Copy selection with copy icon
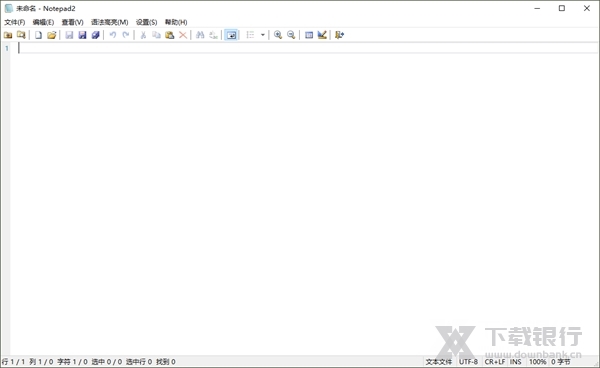Screen dimensions: 600x368 coord(156,35)
